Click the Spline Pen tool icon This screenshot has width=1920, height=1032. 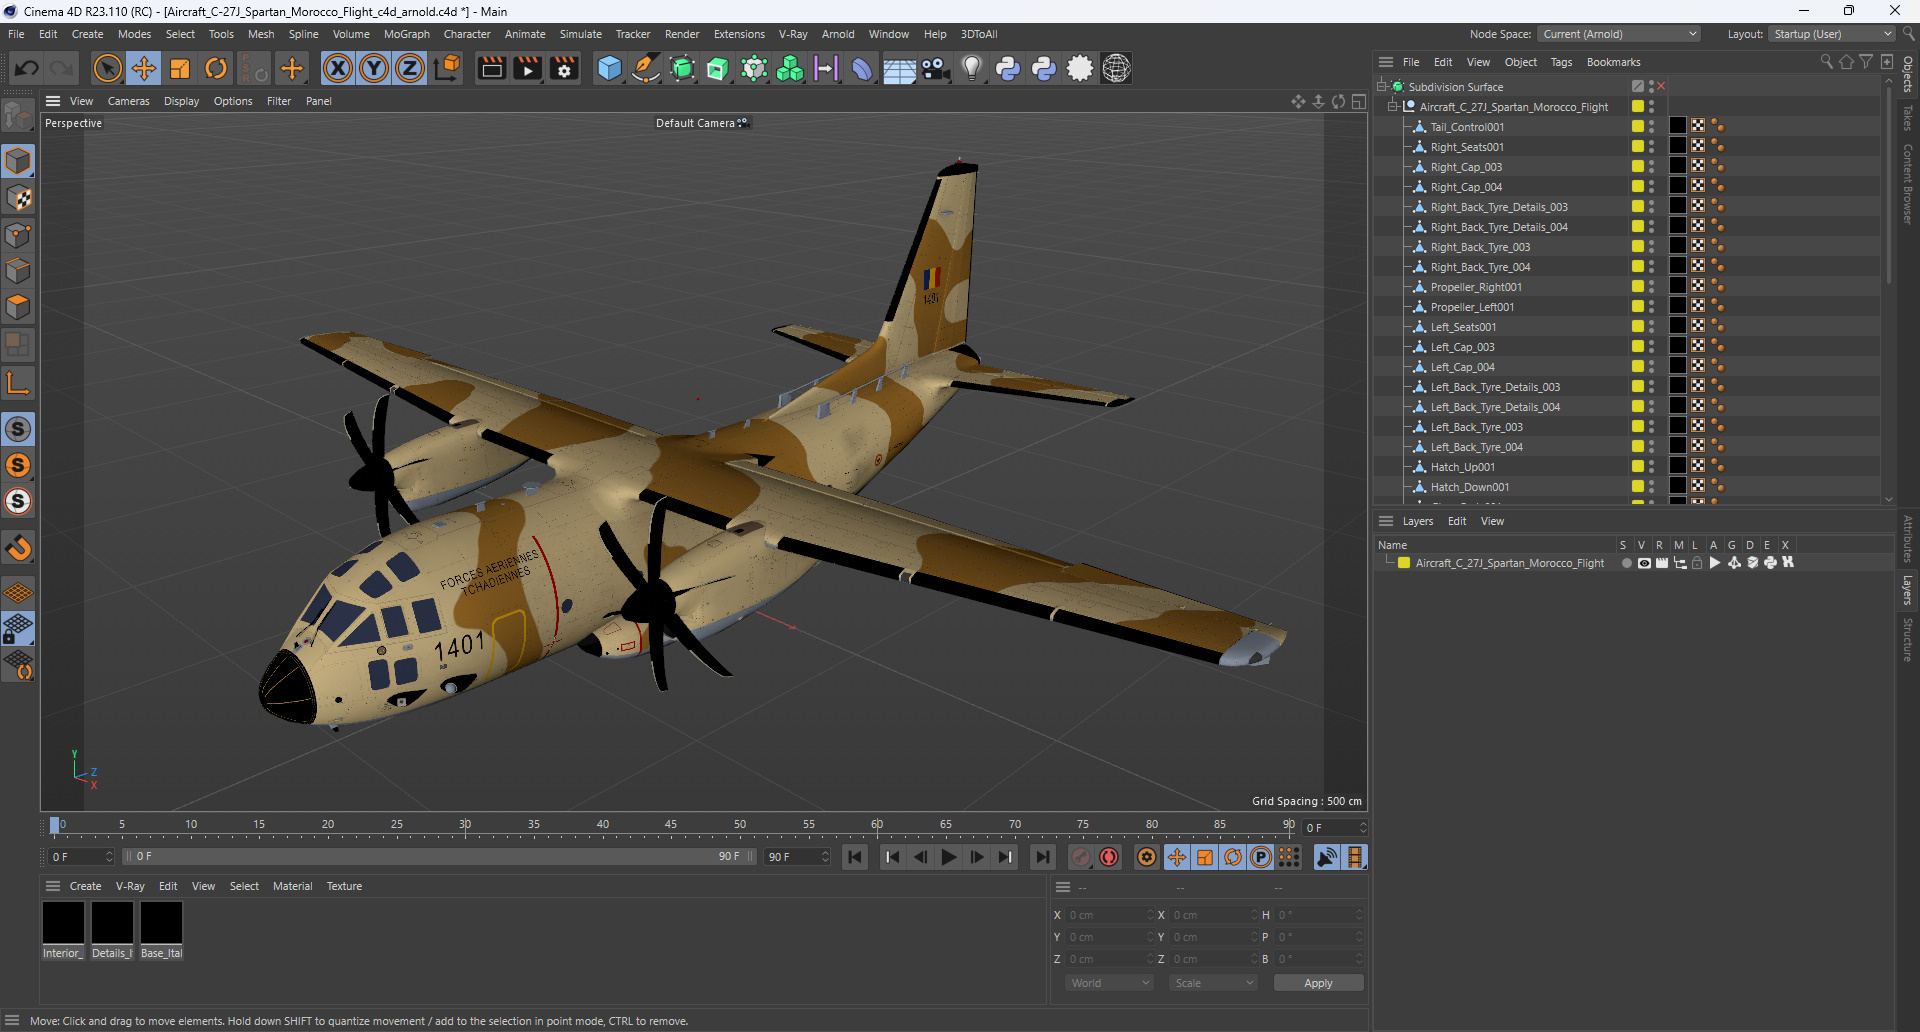[x=646, y=68]
